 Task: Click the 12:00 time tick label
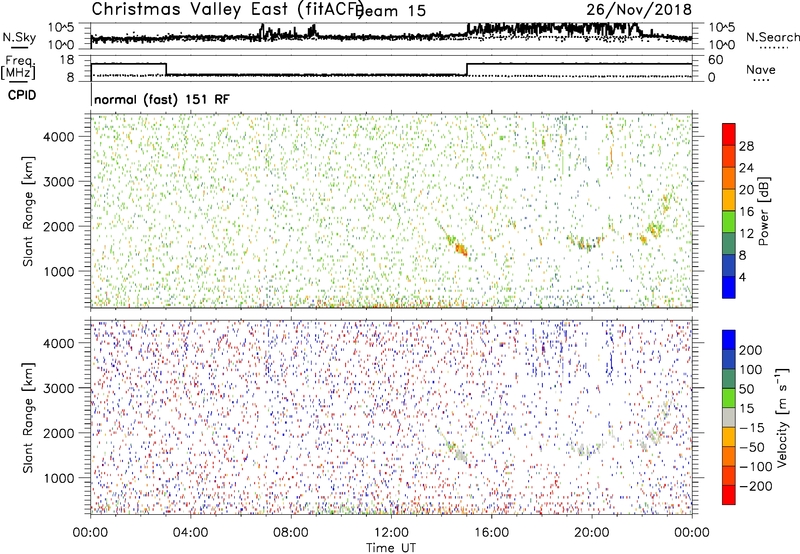point(391,533)
